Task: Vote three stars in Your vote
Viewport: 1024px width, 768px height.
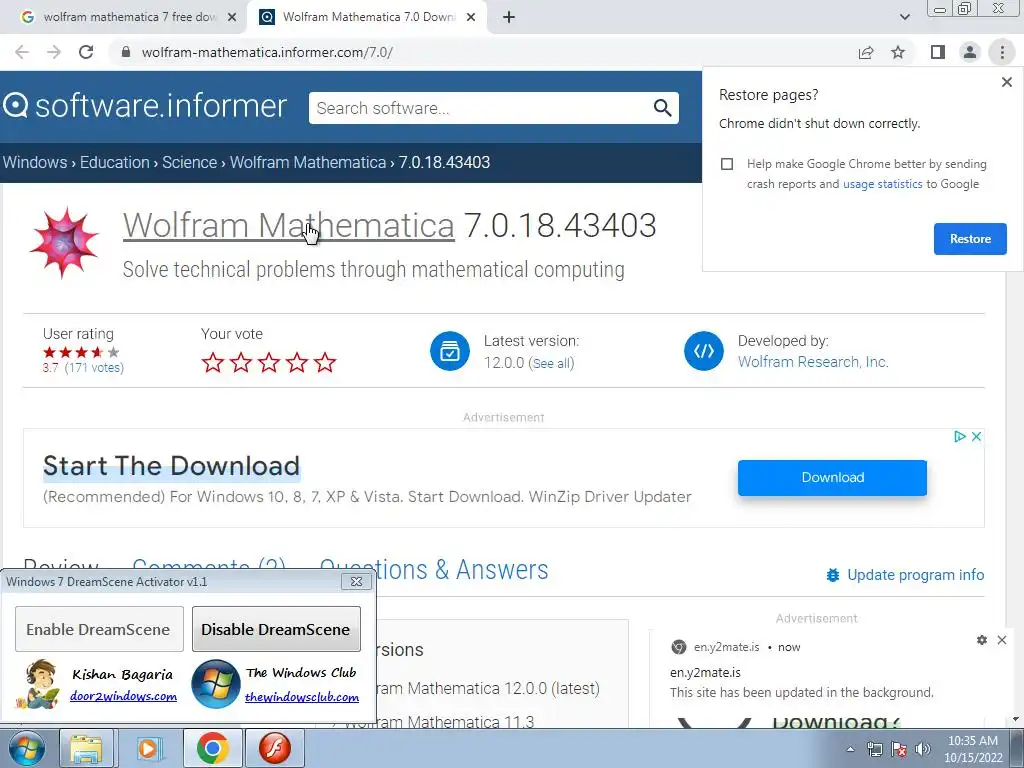Action: 269,362
